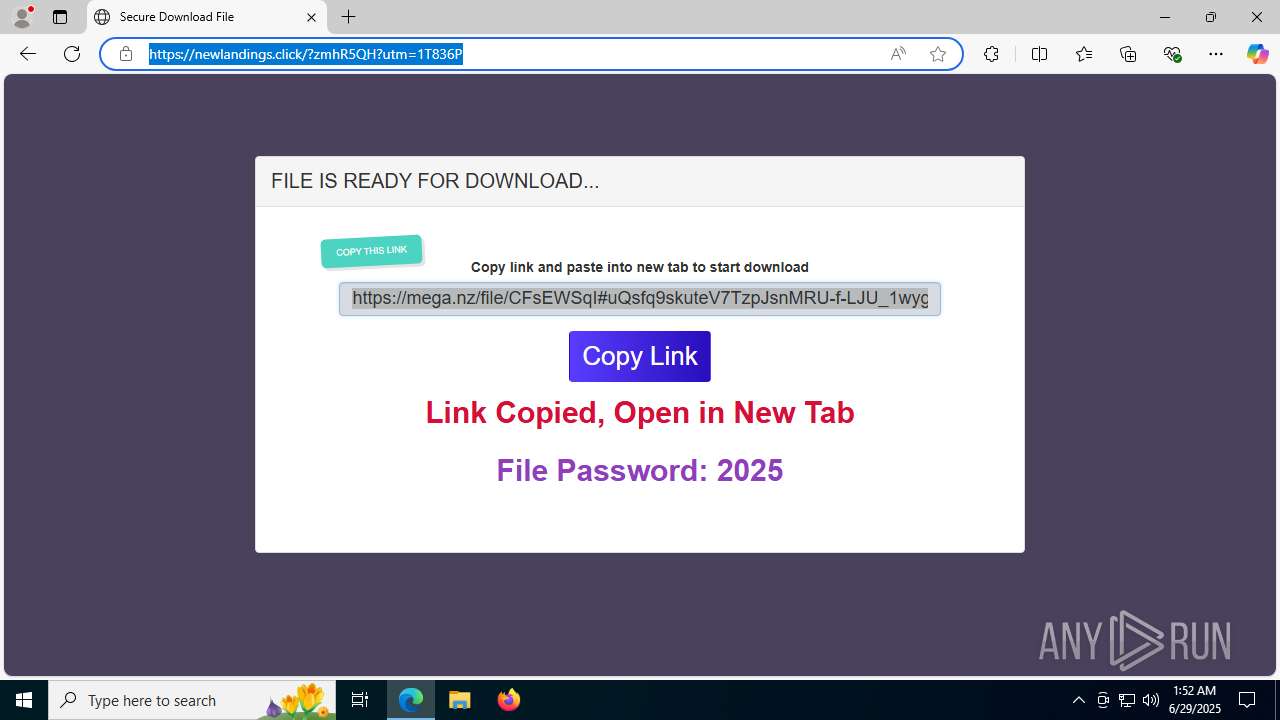This screenshot has width=1280, height=720.
Task: Minimize the Edge window
Action: pyautogui.click(x=1164, y=17)
